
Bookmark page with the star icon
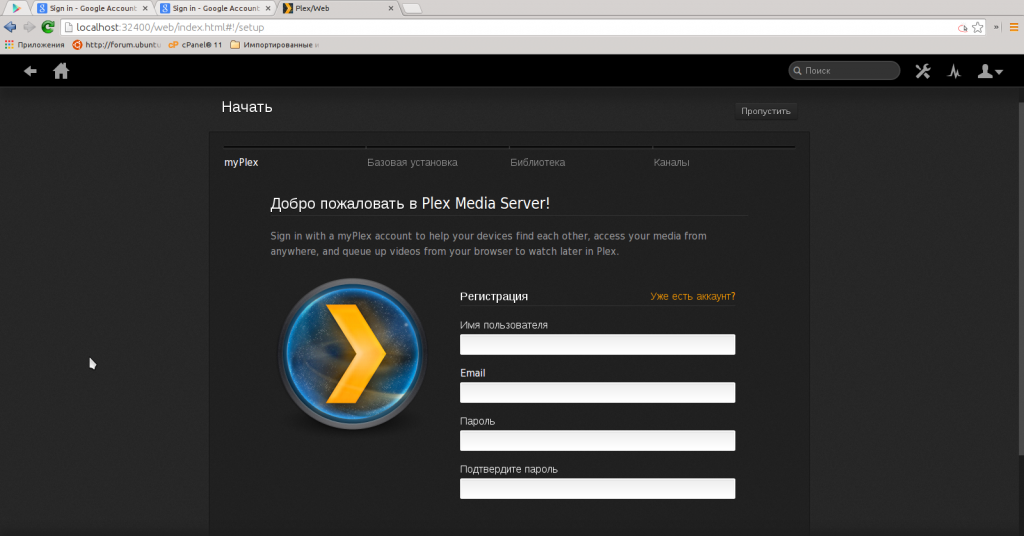977,27
